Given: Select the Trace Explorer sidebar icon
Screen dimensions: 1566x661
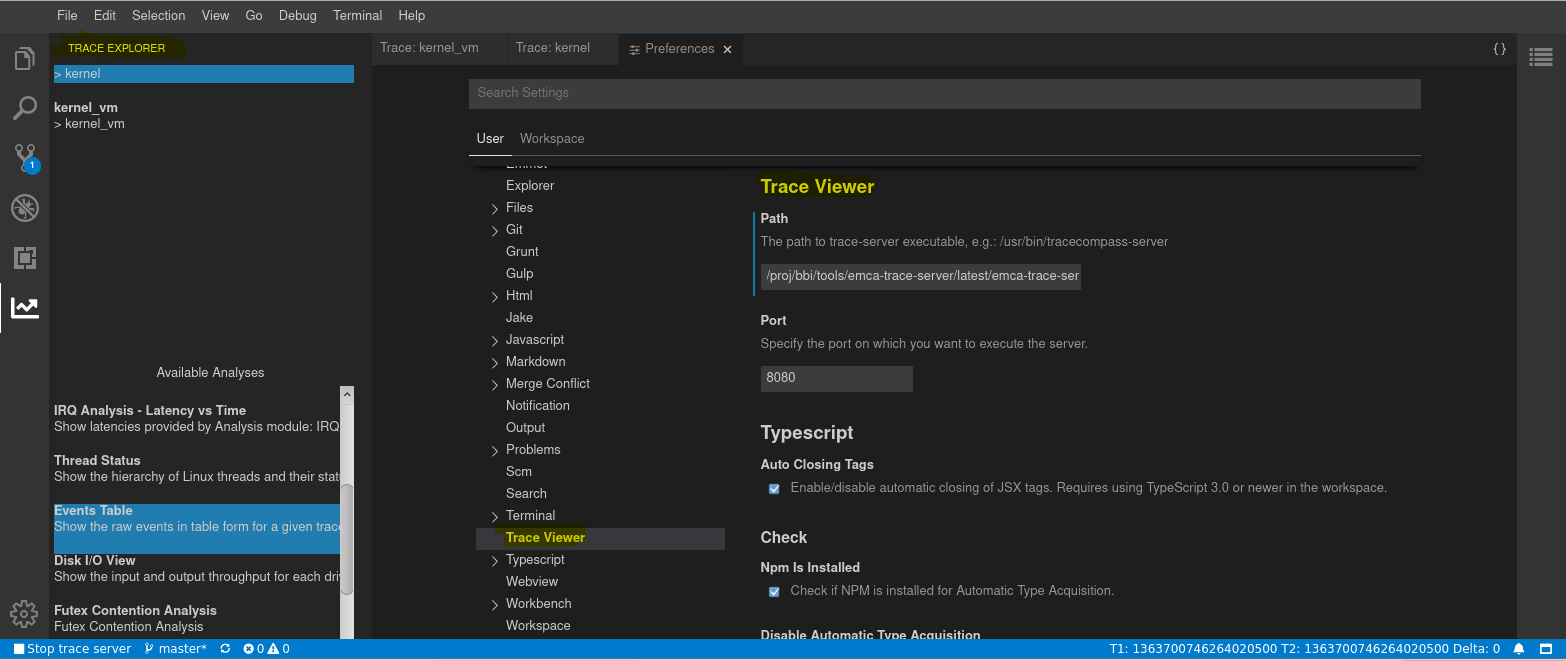Looking at the screenshot, I should 23,308.
